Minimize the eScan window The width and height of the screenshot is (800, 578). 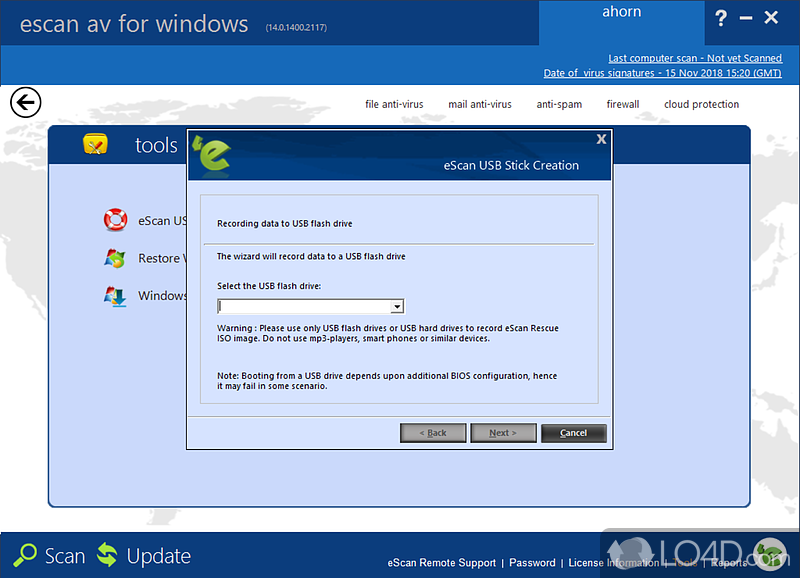(745, 18)
